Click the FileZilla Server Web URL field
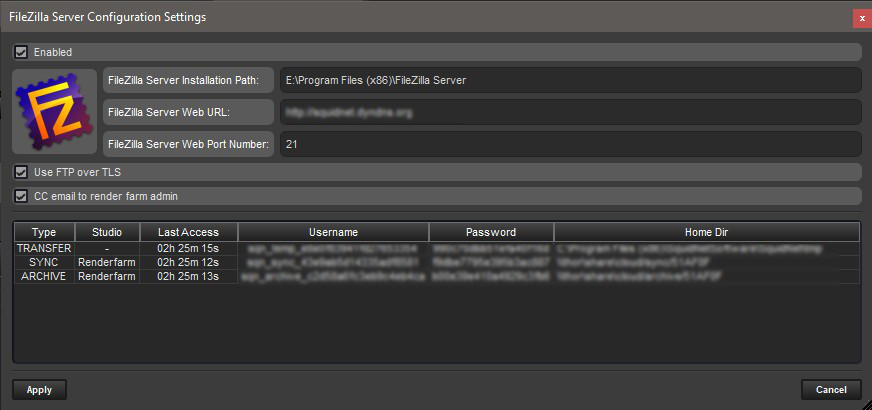Screen dimensions: 872x410 [x=571, y=112]
